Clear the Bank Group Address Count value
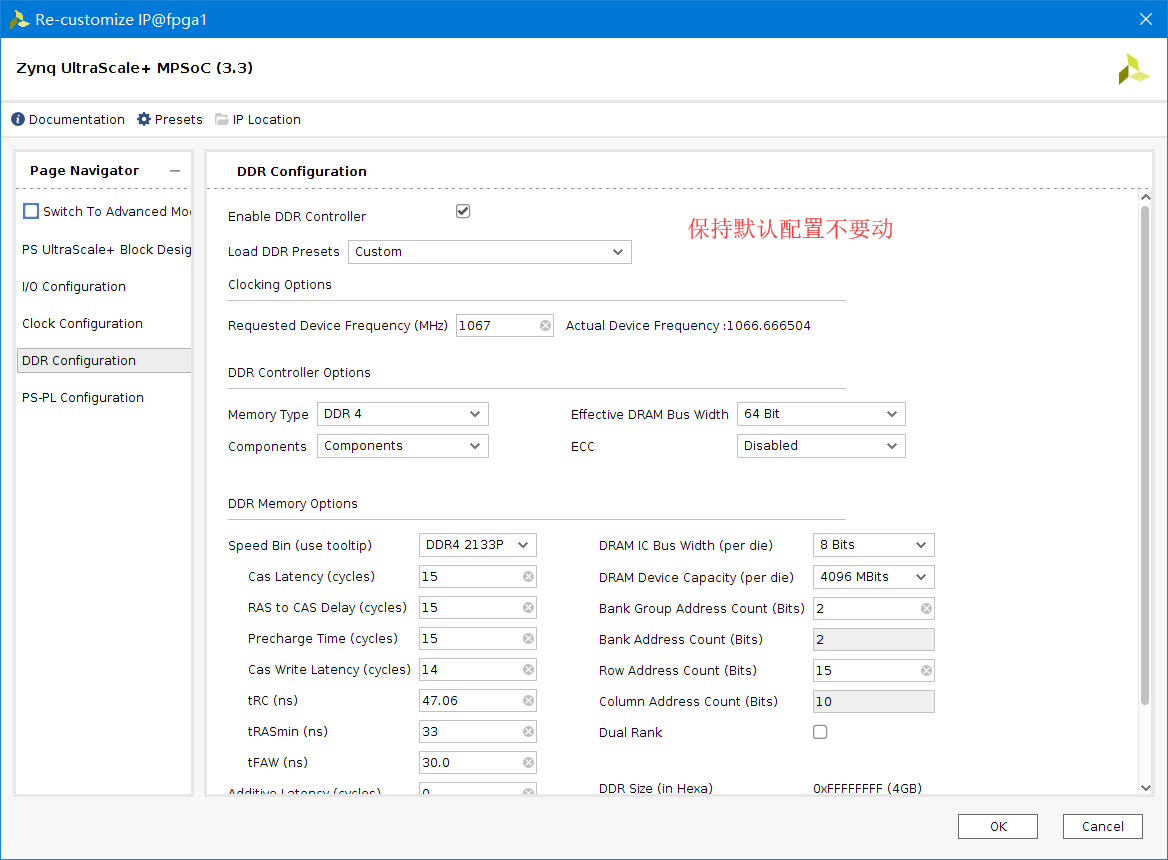 click(926, 608)
